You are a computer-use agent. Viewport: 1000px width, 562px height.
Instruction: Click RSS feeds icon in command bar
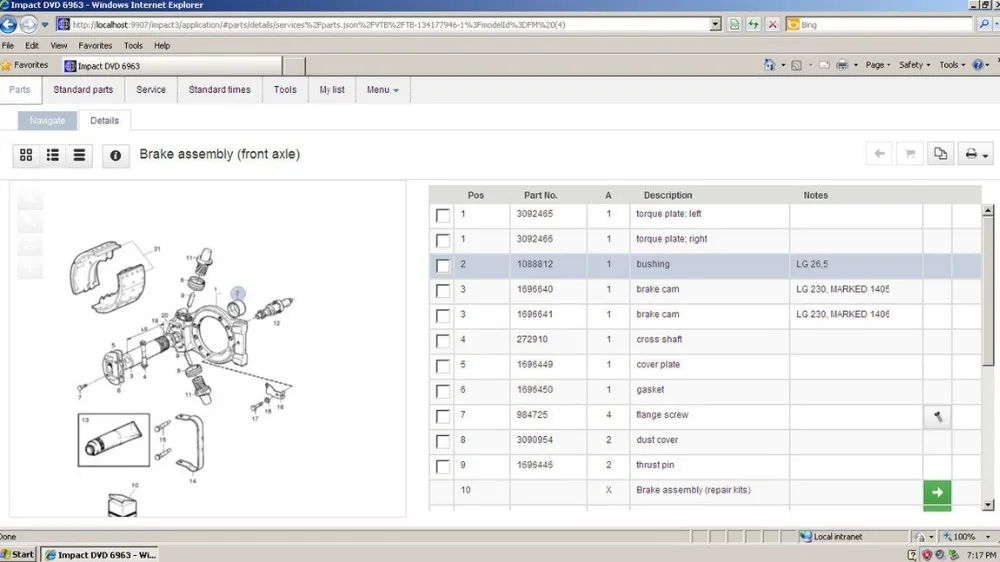[x=796, y=65]
